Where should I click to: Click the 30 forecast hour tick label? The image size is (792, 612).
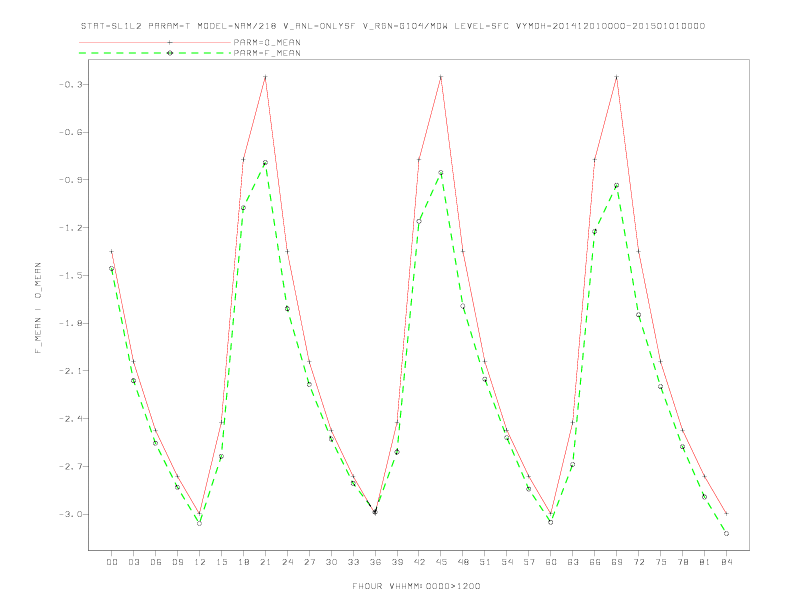(x=331, y=562)
